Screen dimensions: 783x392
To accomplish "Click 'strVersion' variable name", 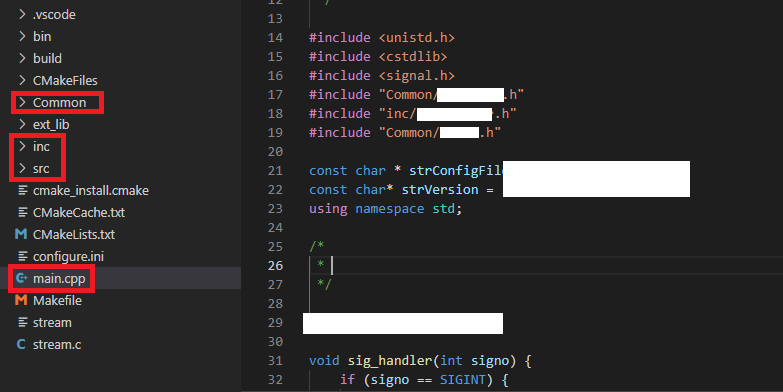I will [440, 190].
